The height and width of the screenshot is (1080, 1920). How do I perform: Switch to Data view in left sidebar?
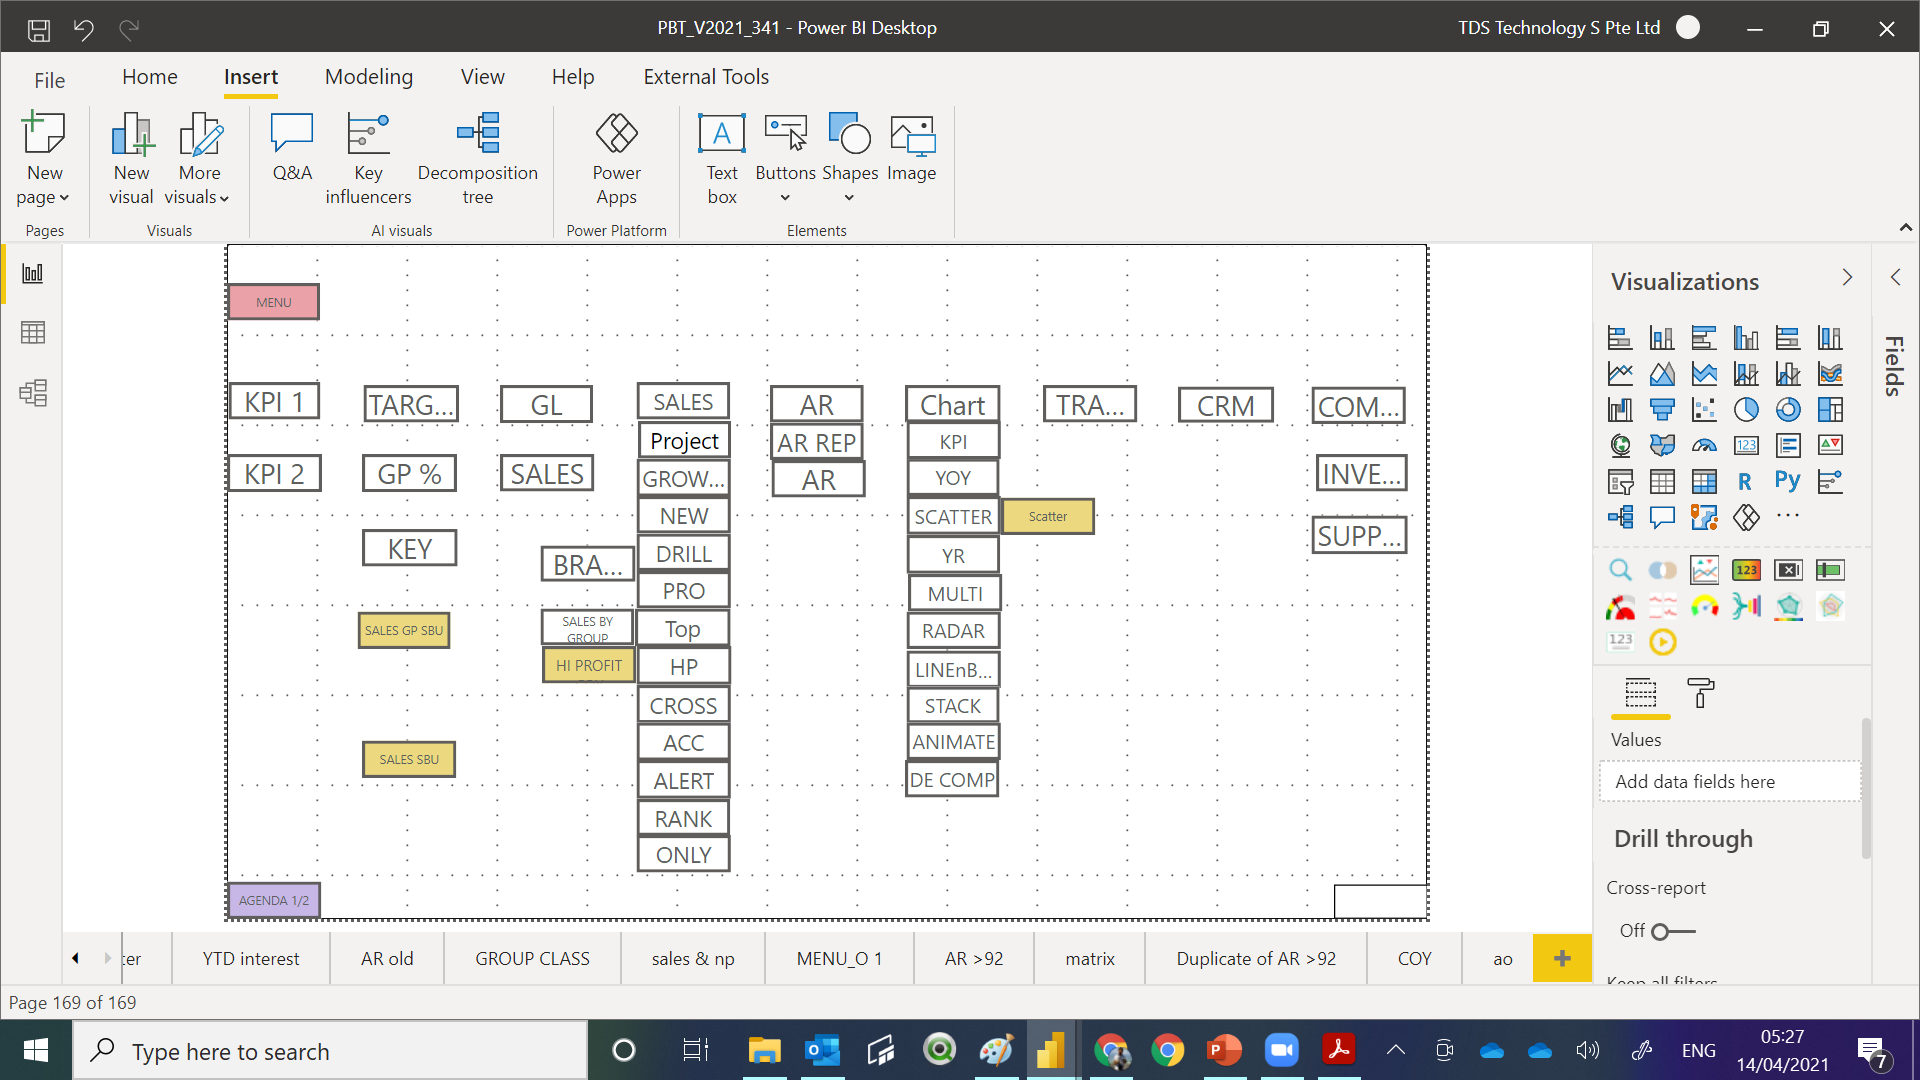coord(33,332)
